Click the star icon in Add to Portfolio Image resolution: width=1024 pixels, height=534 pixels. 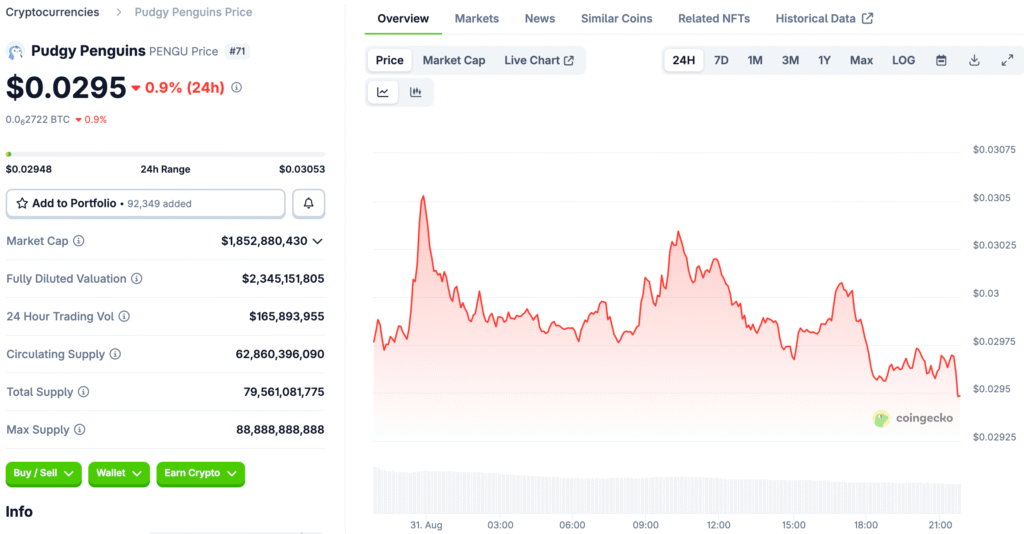(x=22, y=204)
